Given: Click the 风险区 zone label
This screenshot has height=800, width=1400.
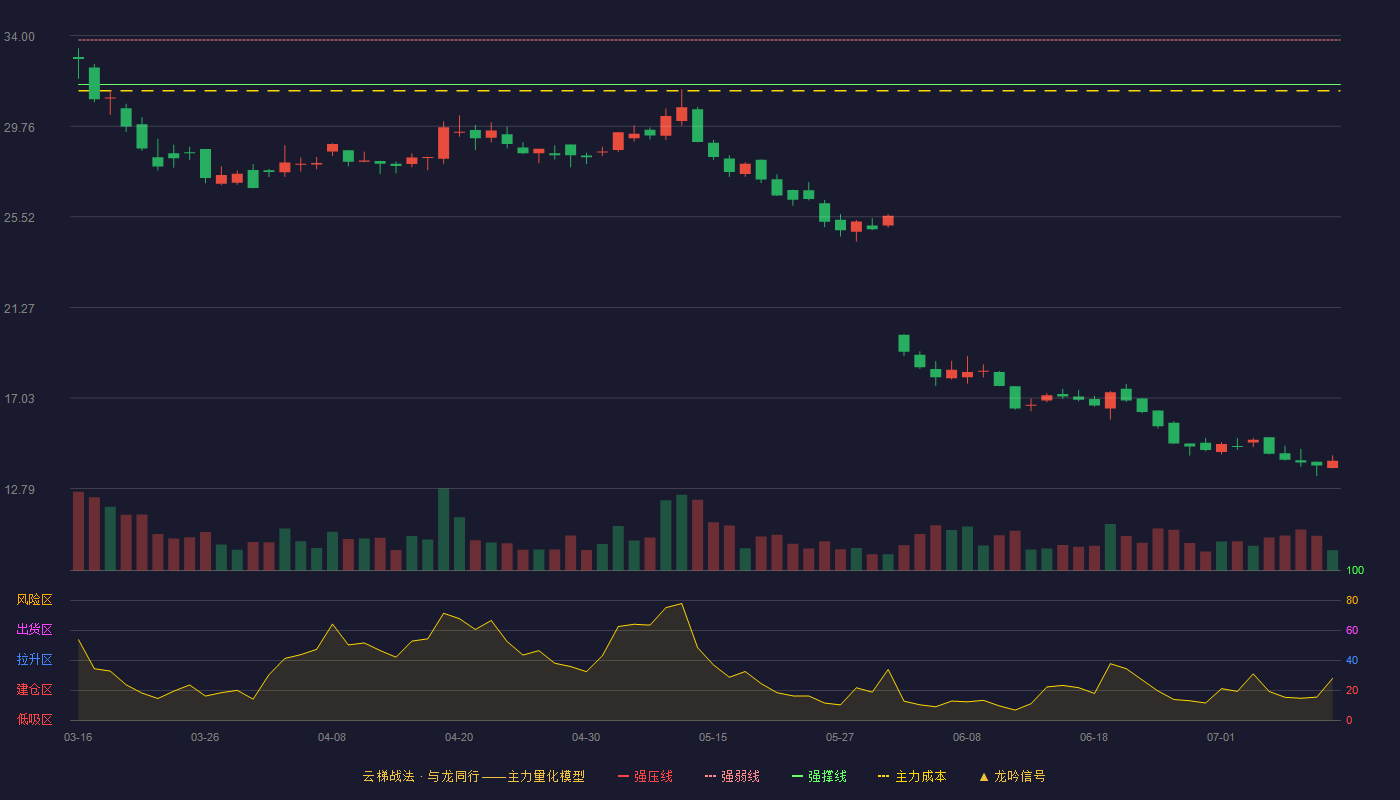Looking at the screenshot, I should tap(34, 600).
